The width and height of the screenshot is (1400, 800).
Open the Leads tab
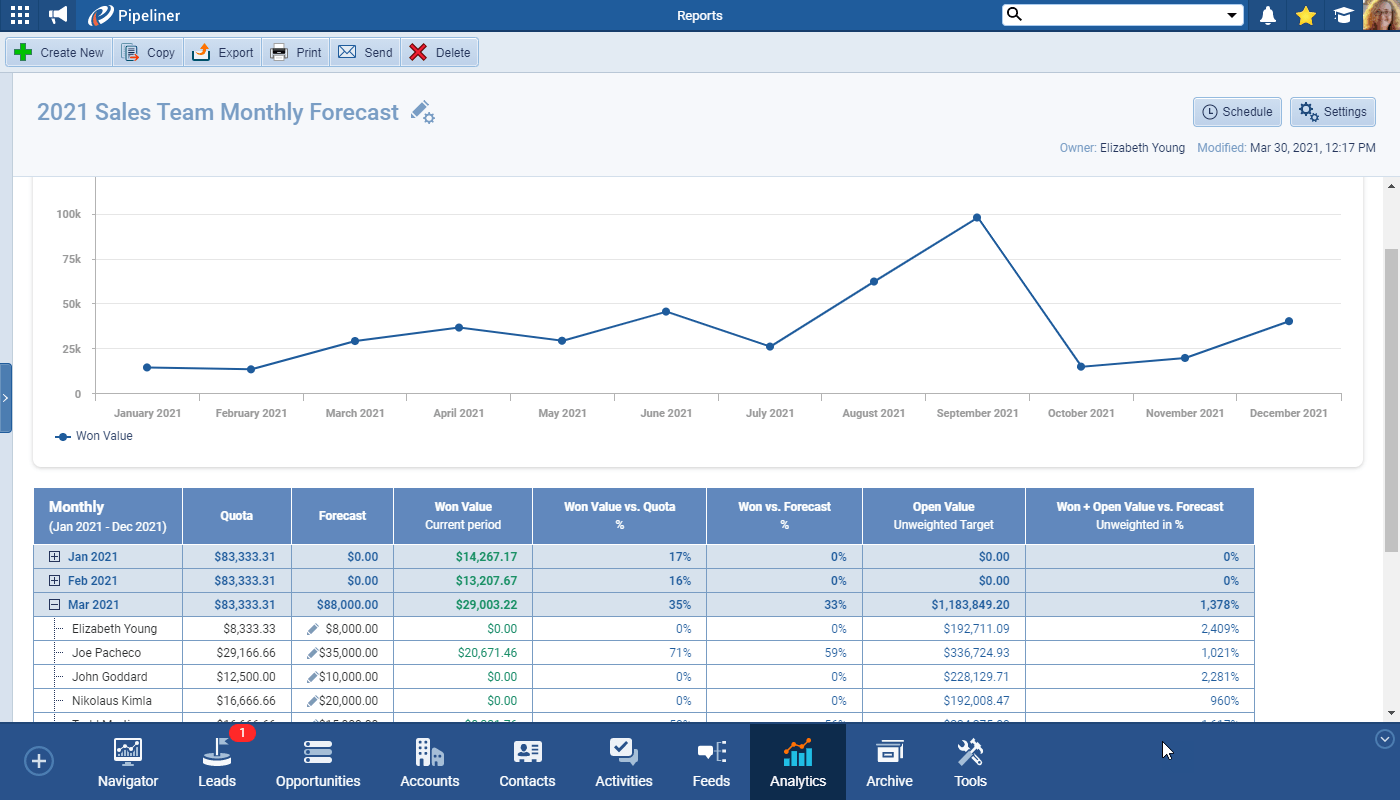pos(217,763)
